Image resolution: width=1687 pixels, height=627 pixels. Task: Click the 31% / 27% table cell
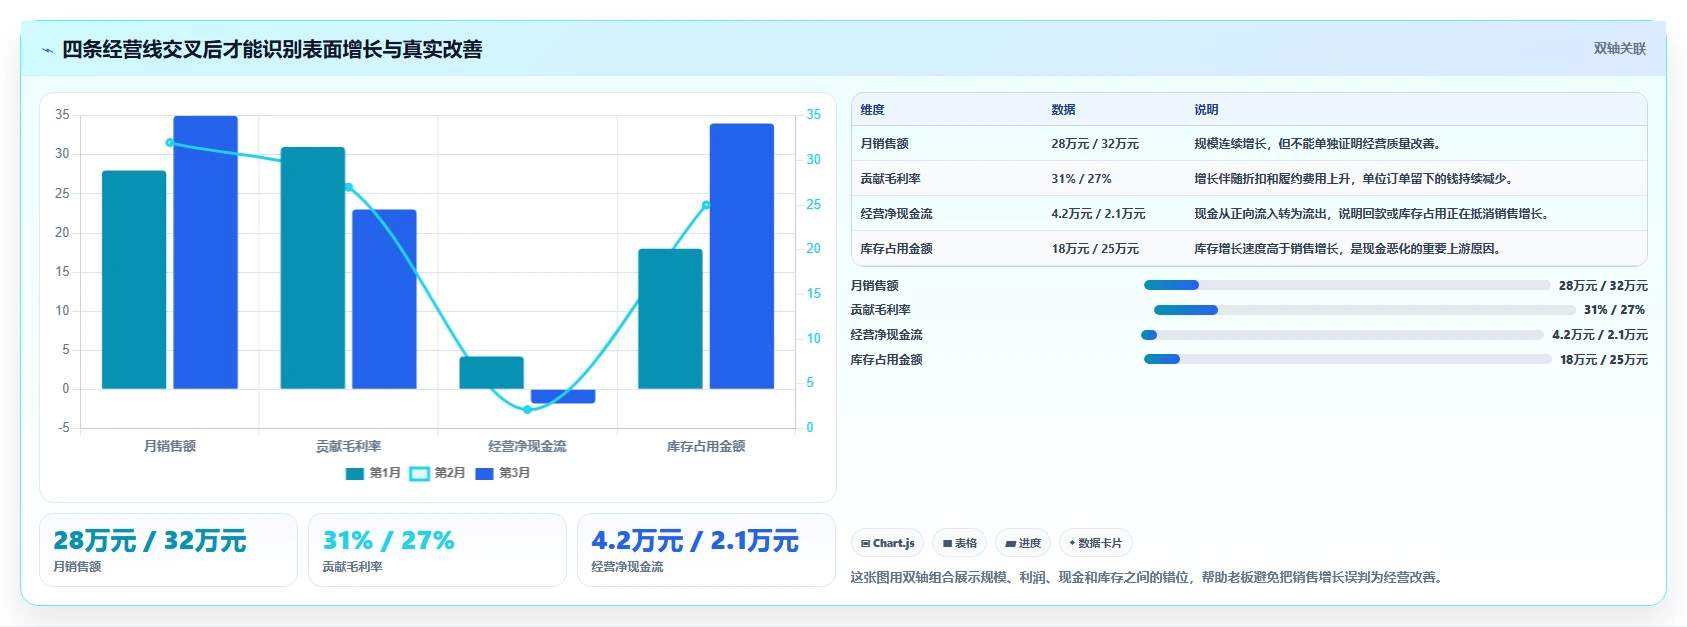pyautogui.click(x=1081, y=179)
